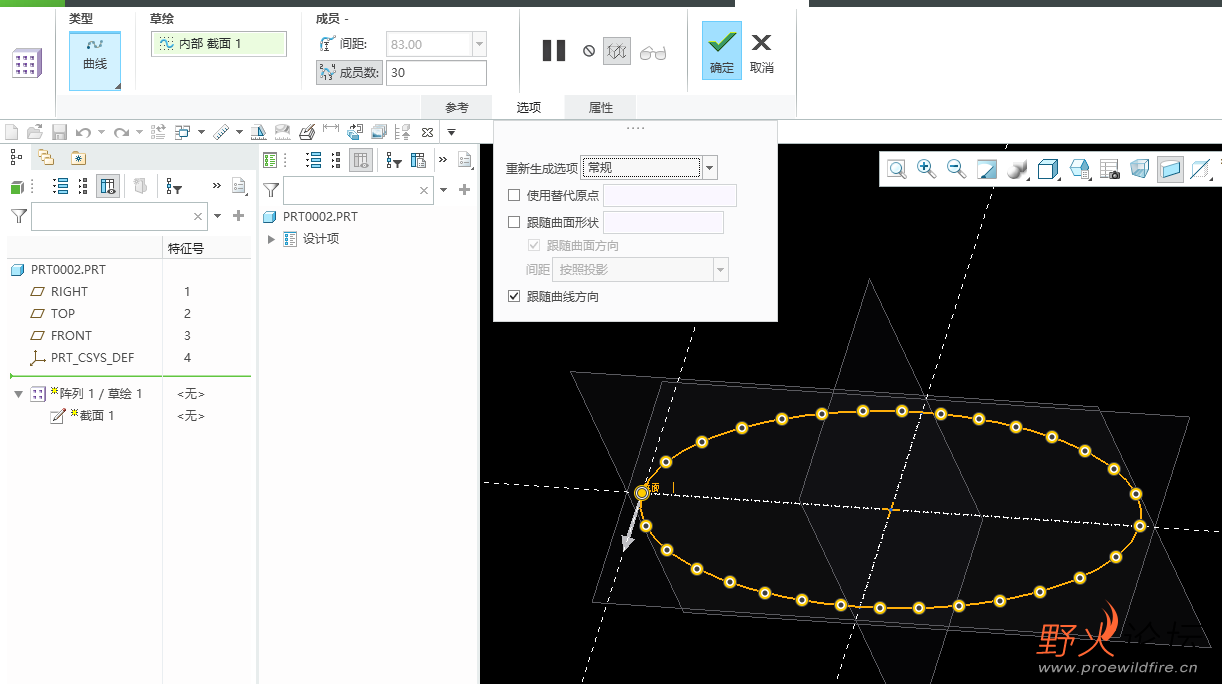Screen dimensions: 1222x684
Task: Click the Windows switcher icon
Action: pyautogui.click(x=183, y=132)
